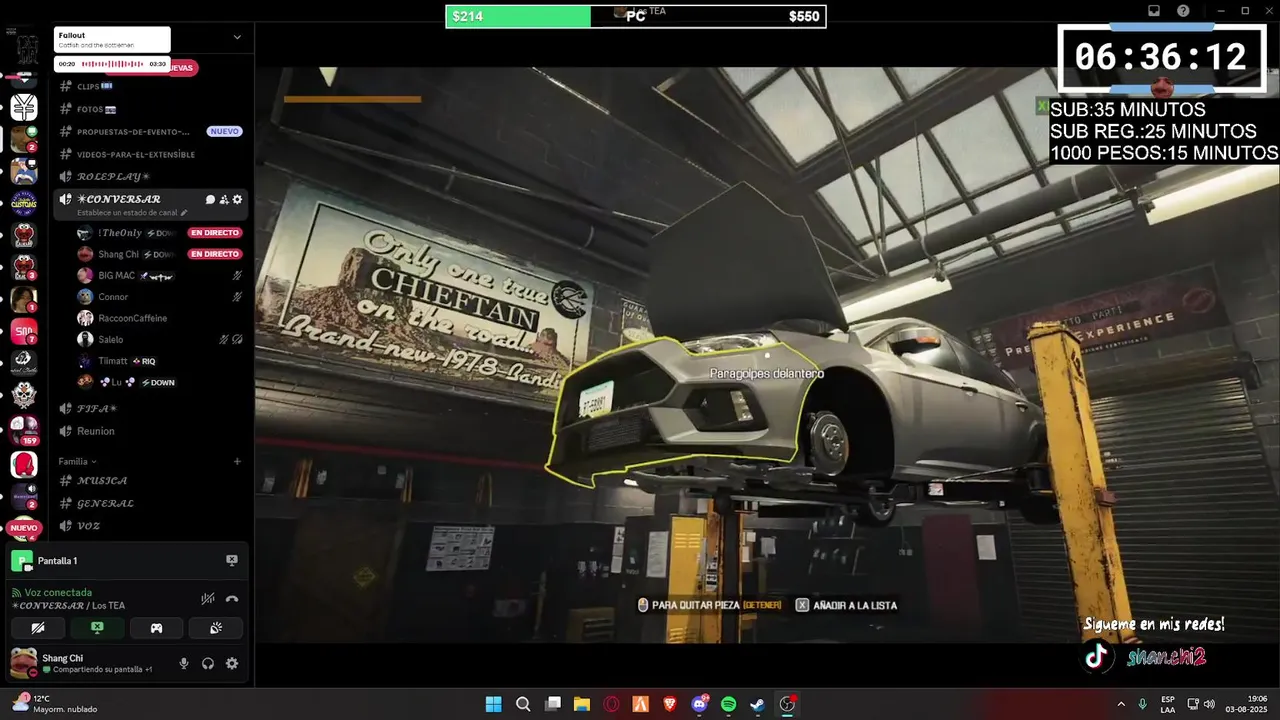Open the server with 159 notifications
This screenshot has height=720, width=1280.
point(24,429)
